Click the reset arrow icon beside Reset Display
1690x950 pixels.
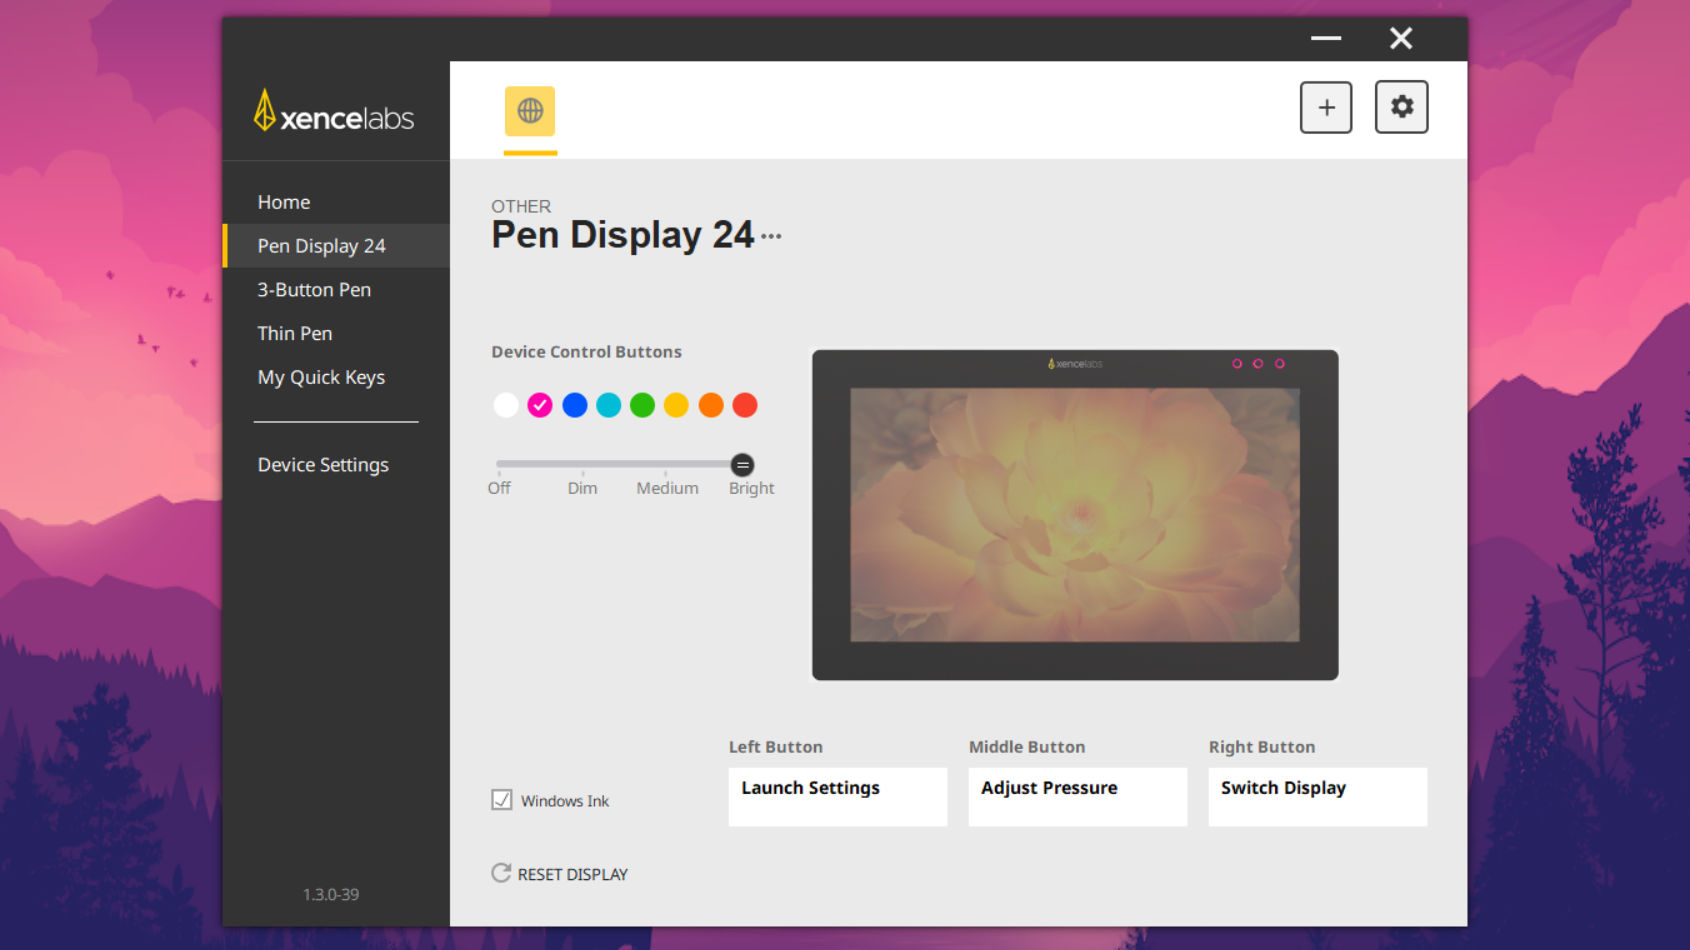pyautogui.click(x=501, y=873)
